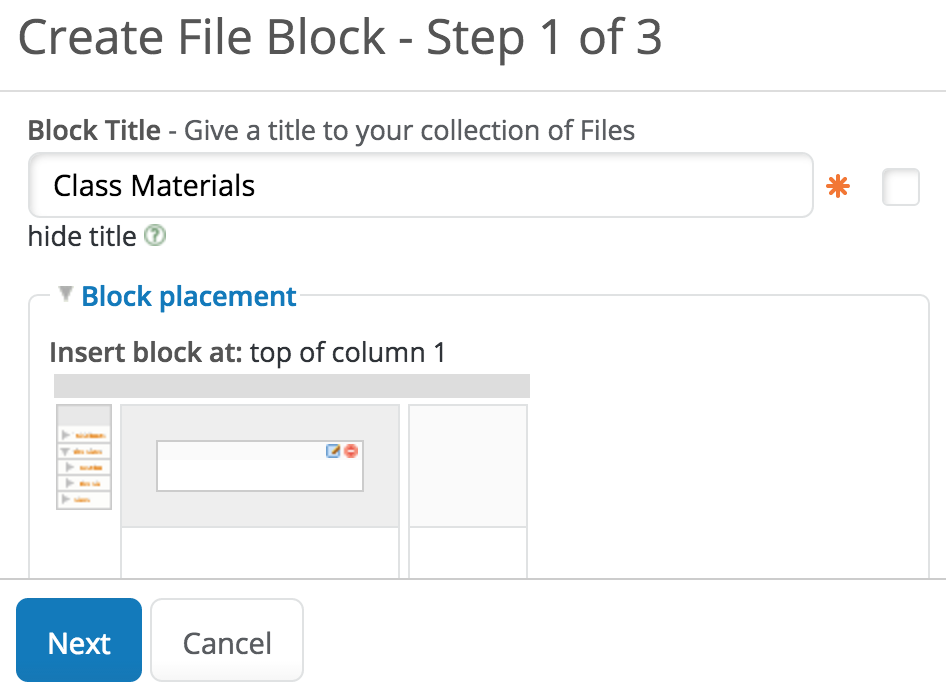Choose the top cell of the right column
Viewport: 946px width, 694px height.
coord(468,464)
